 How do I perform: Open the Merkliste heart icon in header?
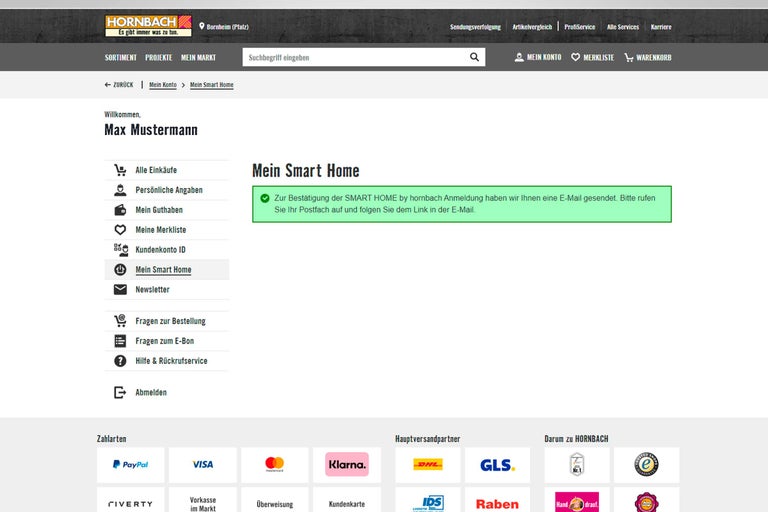[x=576, y=58]
